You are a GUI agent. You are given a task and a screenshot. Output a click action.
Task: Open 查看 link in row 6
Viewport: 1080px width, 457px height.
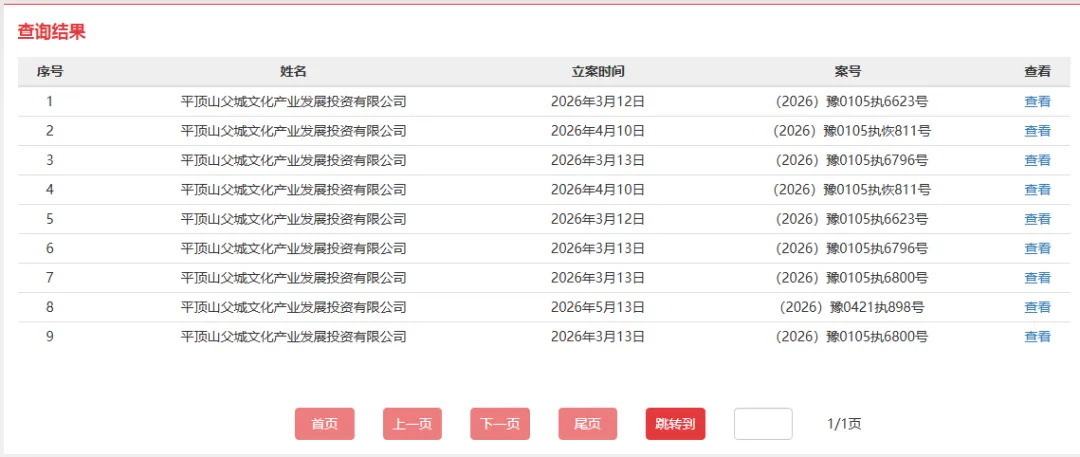1037,248
